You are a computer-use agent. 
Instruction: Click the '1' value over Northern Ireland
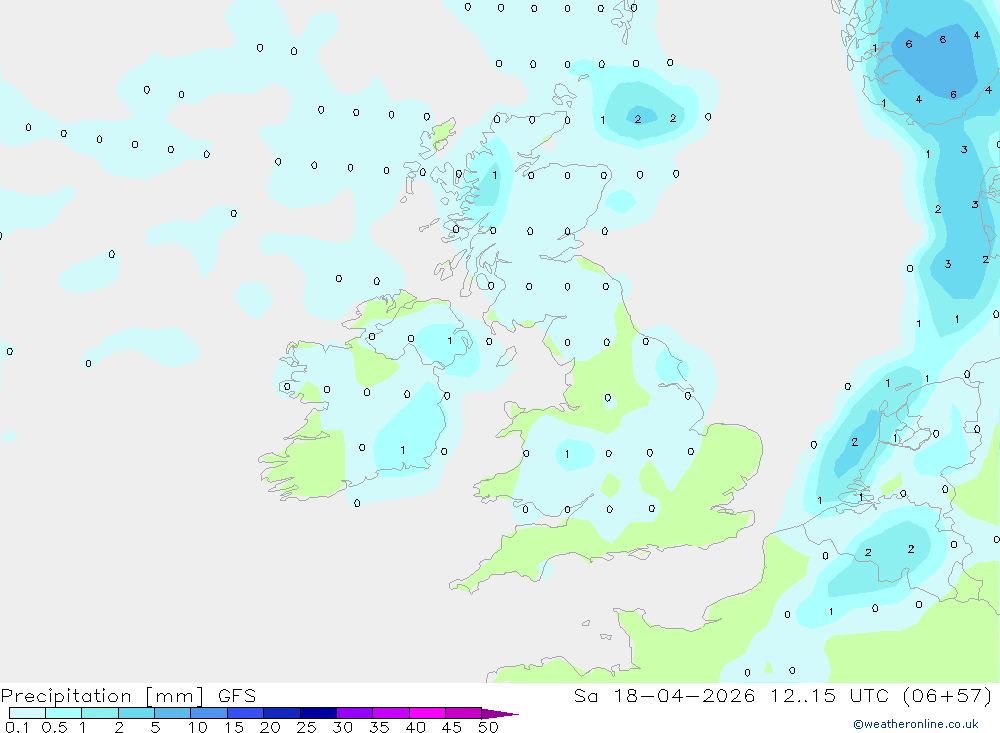450,341
